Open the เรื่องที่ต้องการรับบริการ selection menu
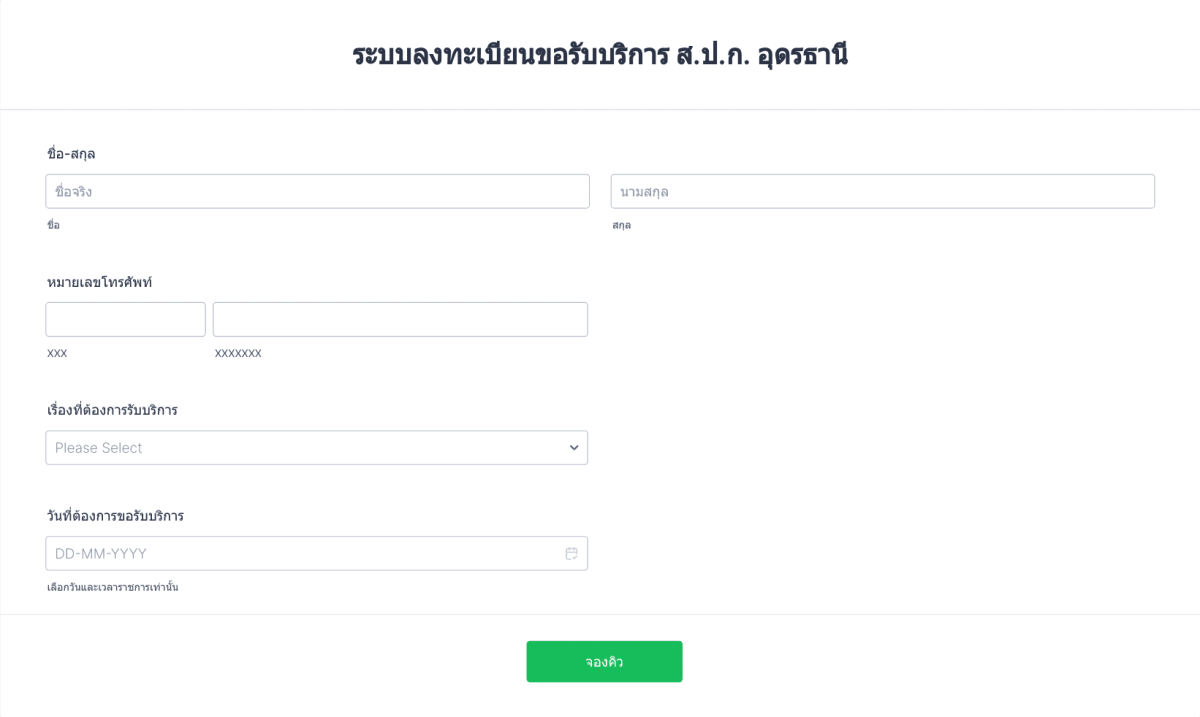1200x717 pixels. pyautogui.click(x=316, y=447)
